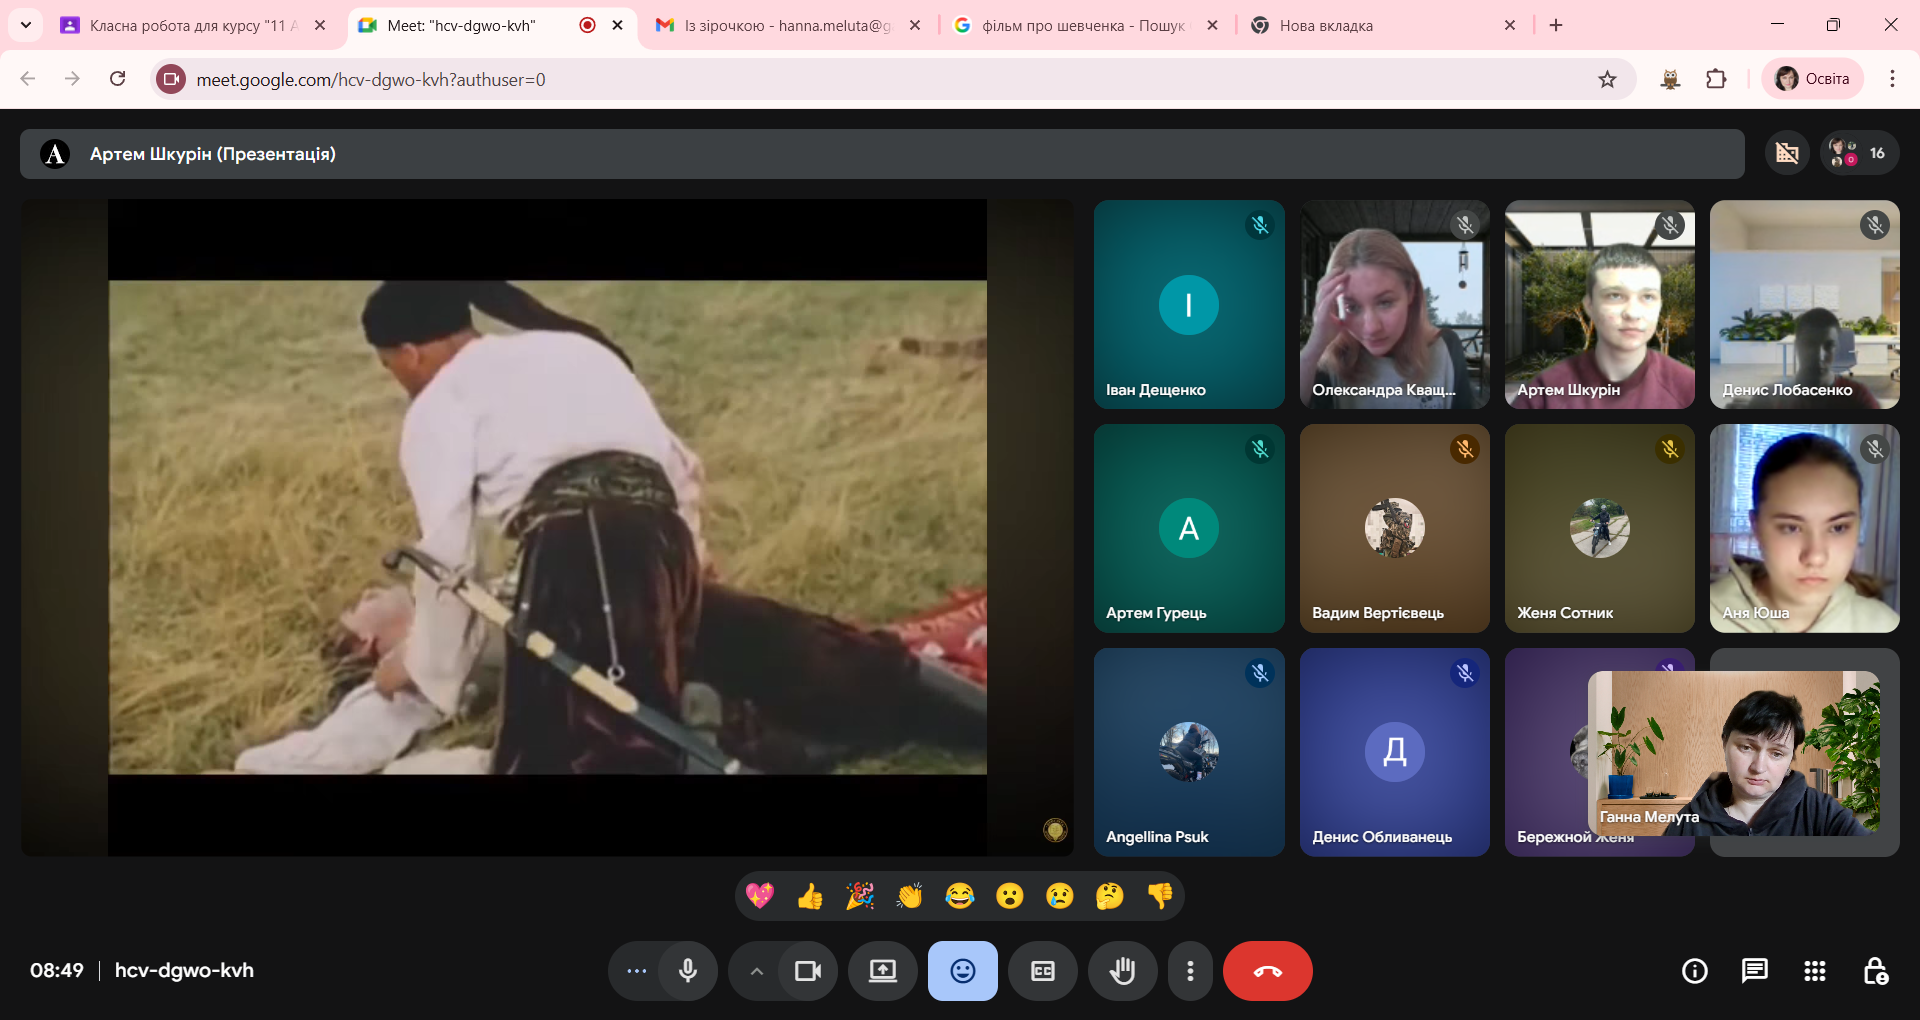Show all 16 participants

click(1860, 153)
